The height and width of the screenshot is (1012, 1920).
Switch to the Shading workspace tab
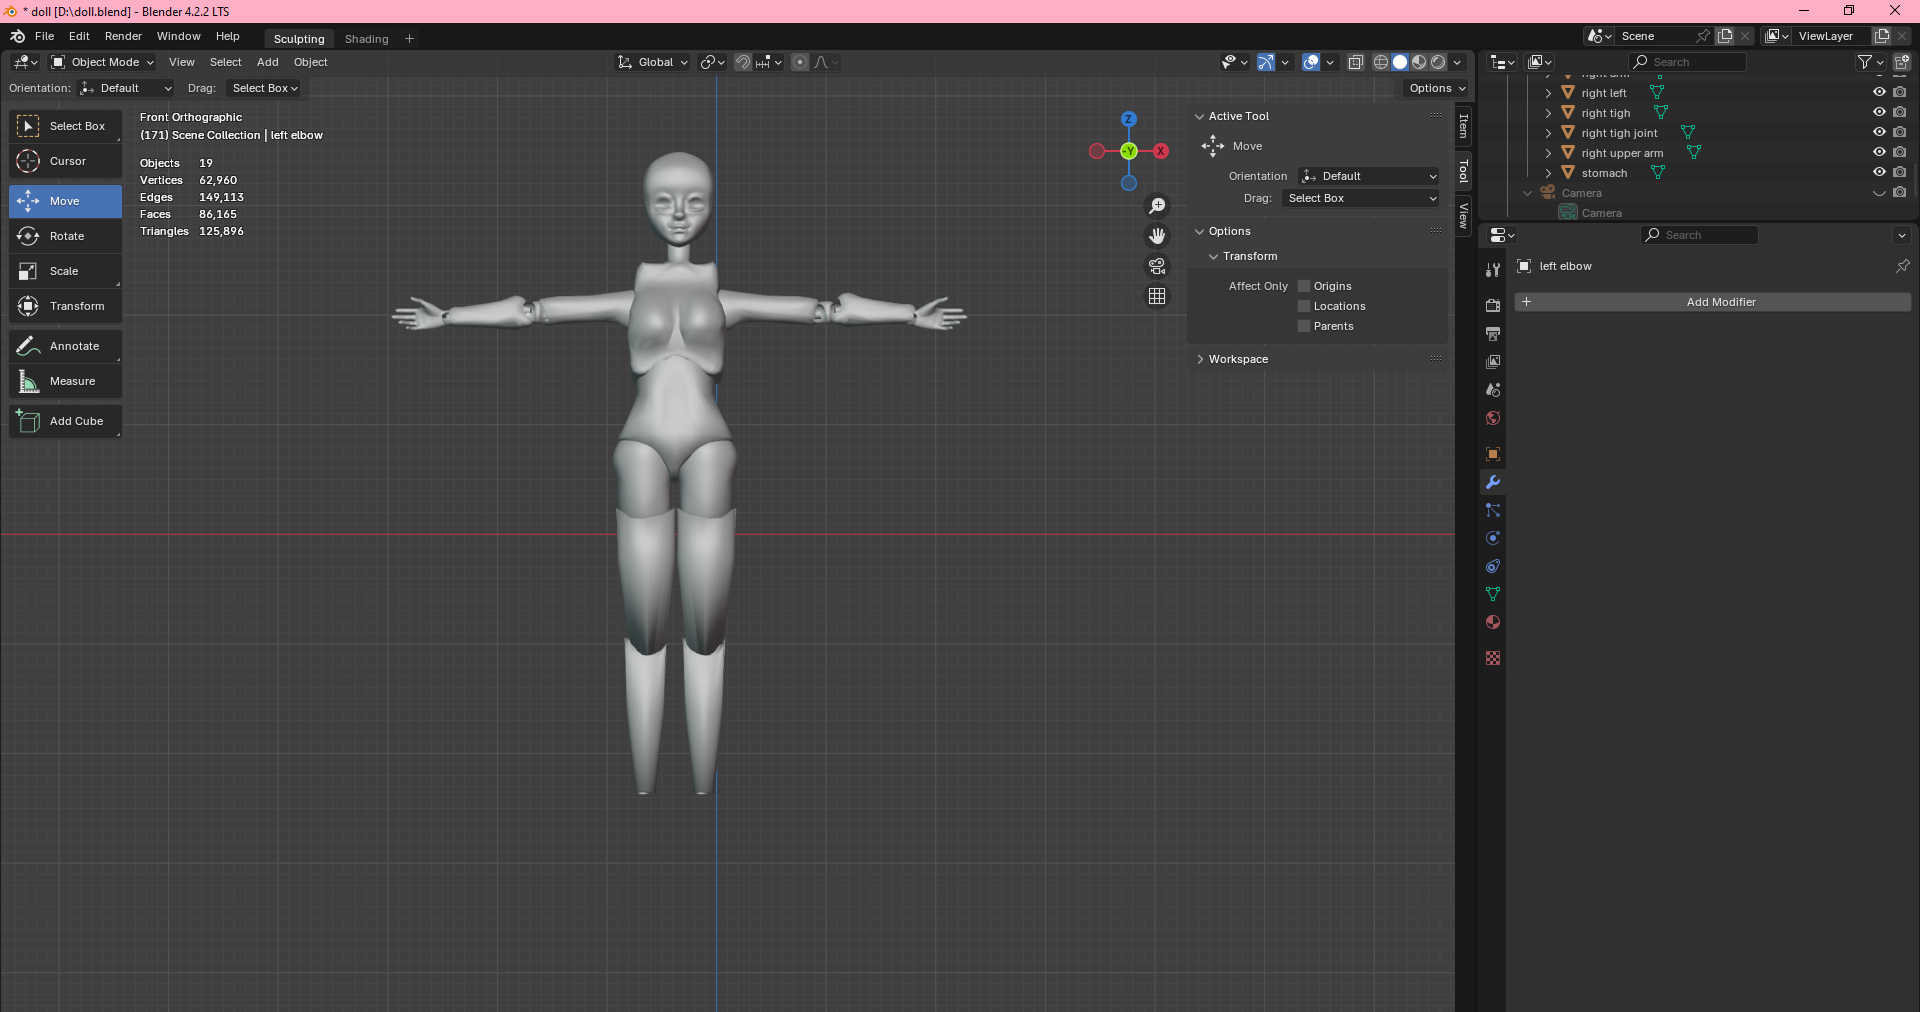[x=366, y=39]
